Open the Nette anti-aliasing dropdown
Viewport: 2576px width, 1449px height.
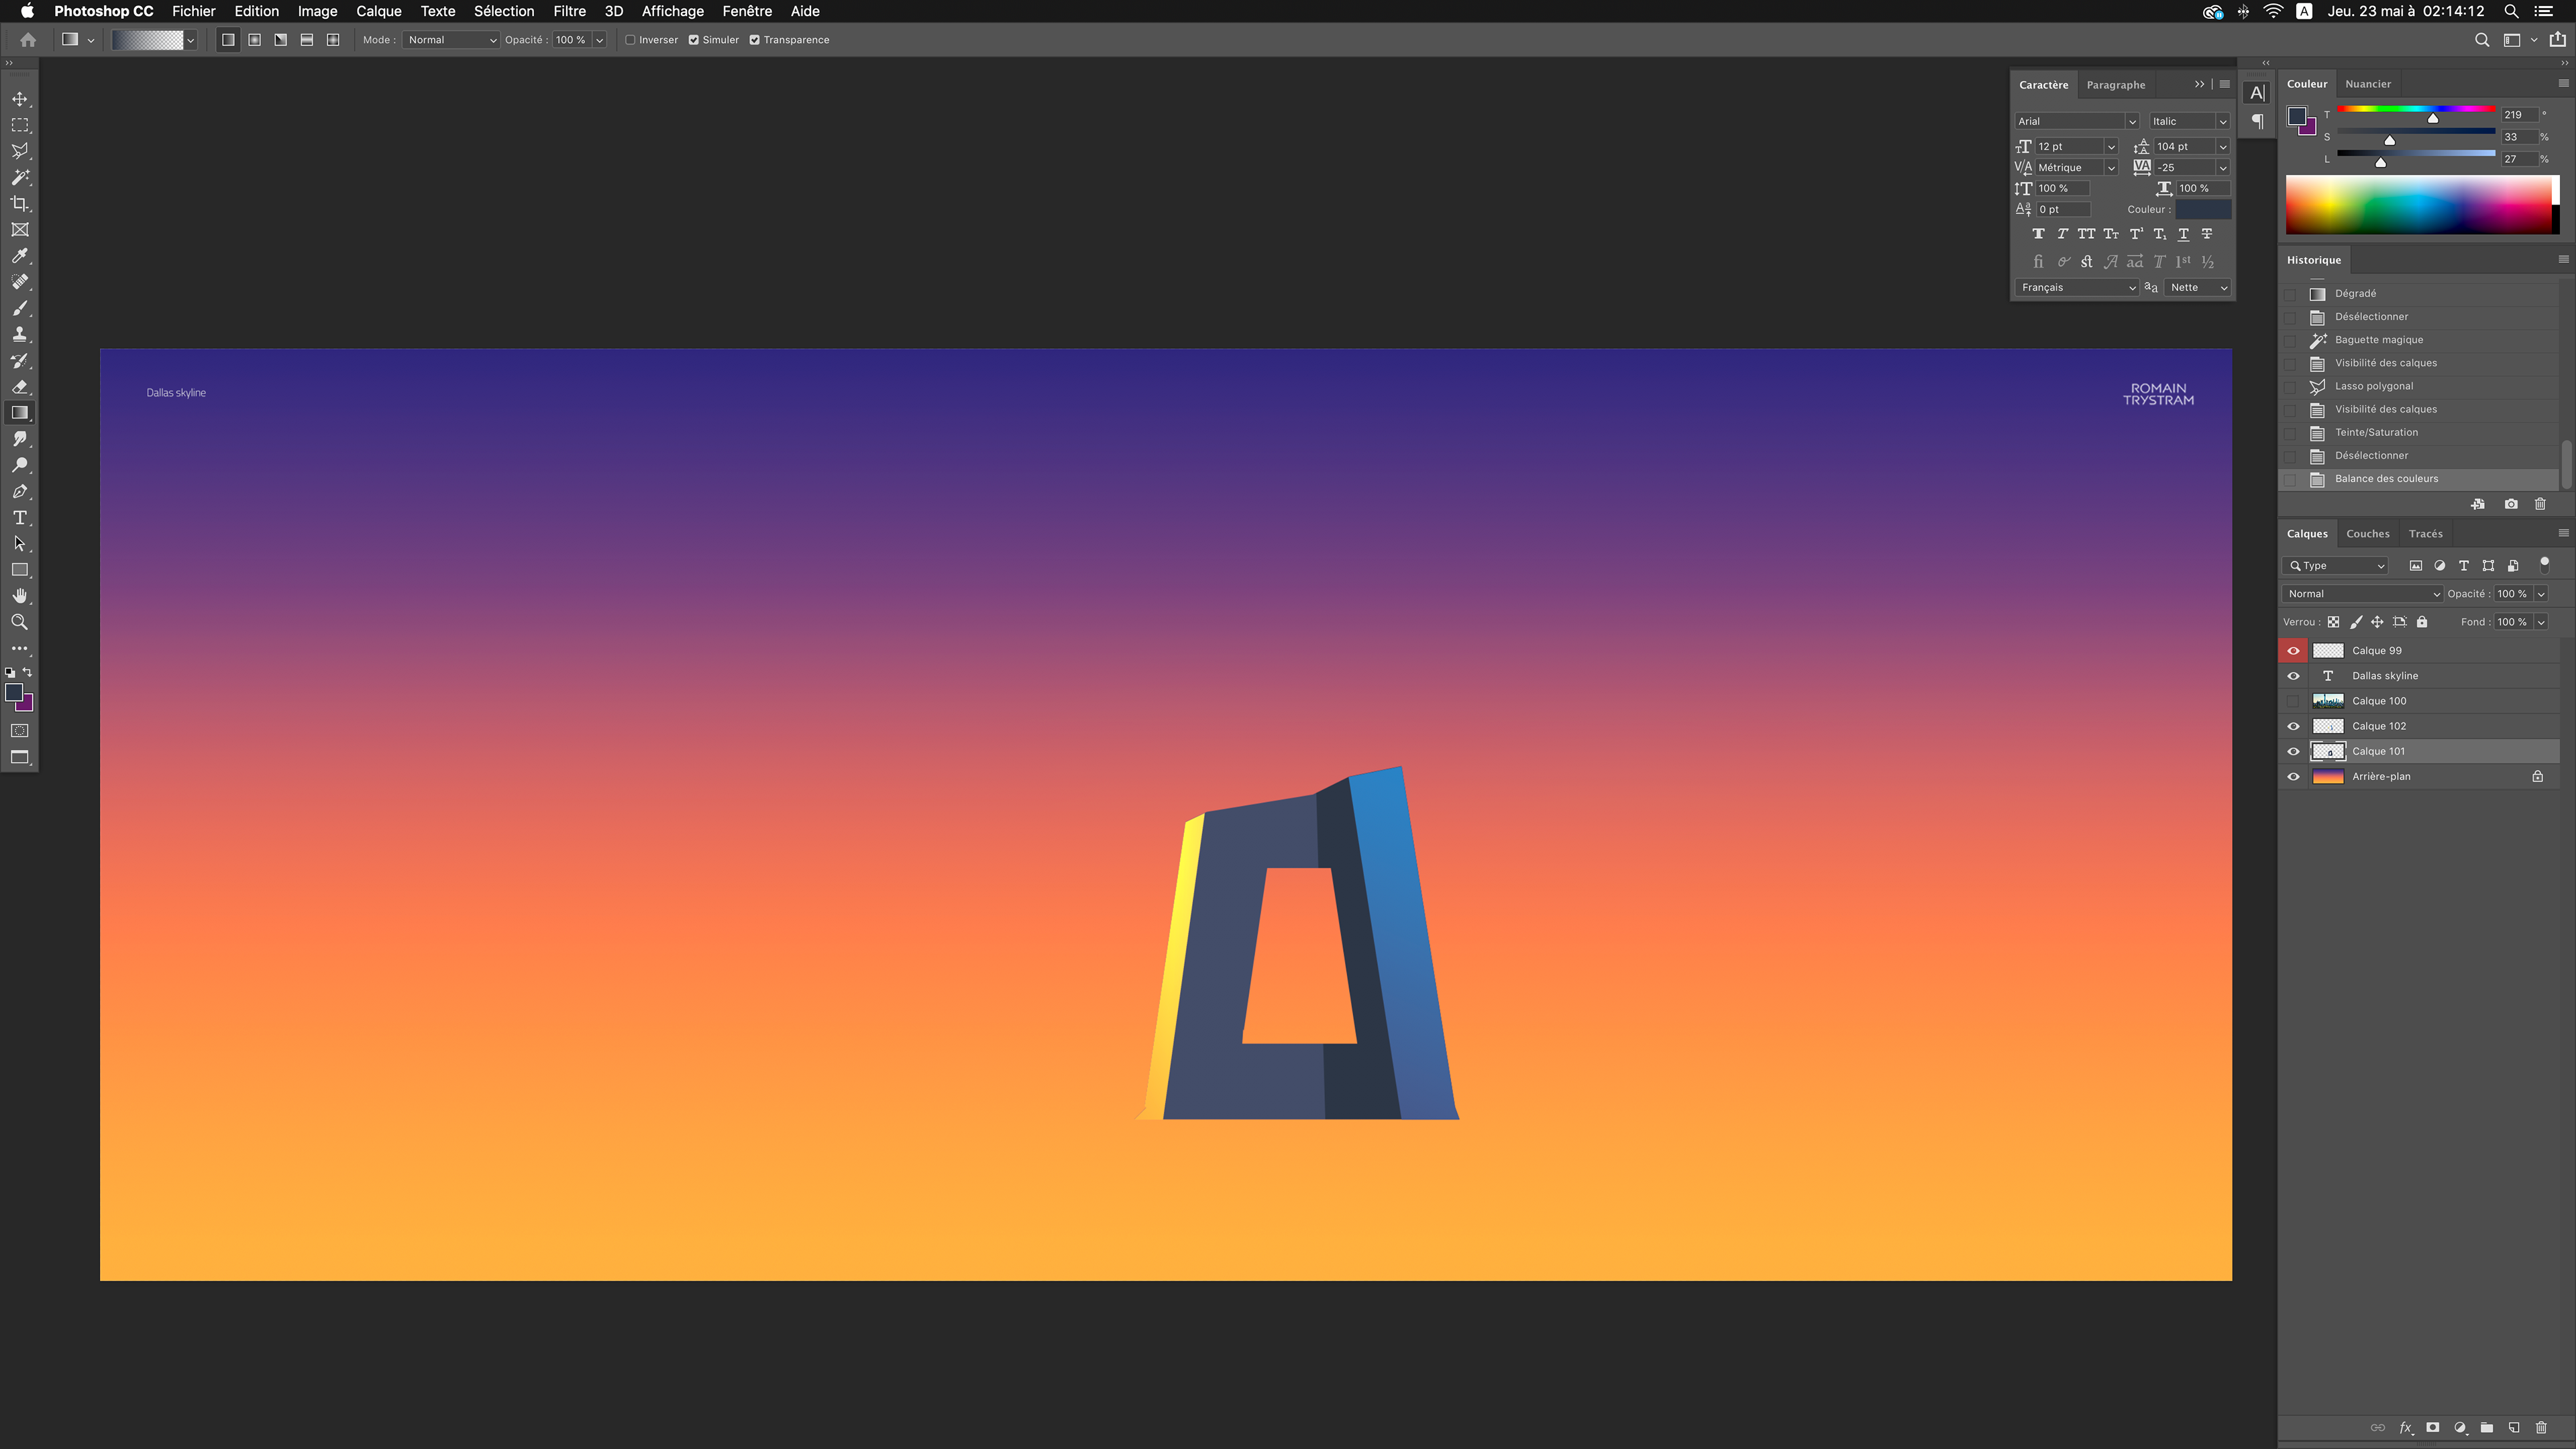(2198, 287)
